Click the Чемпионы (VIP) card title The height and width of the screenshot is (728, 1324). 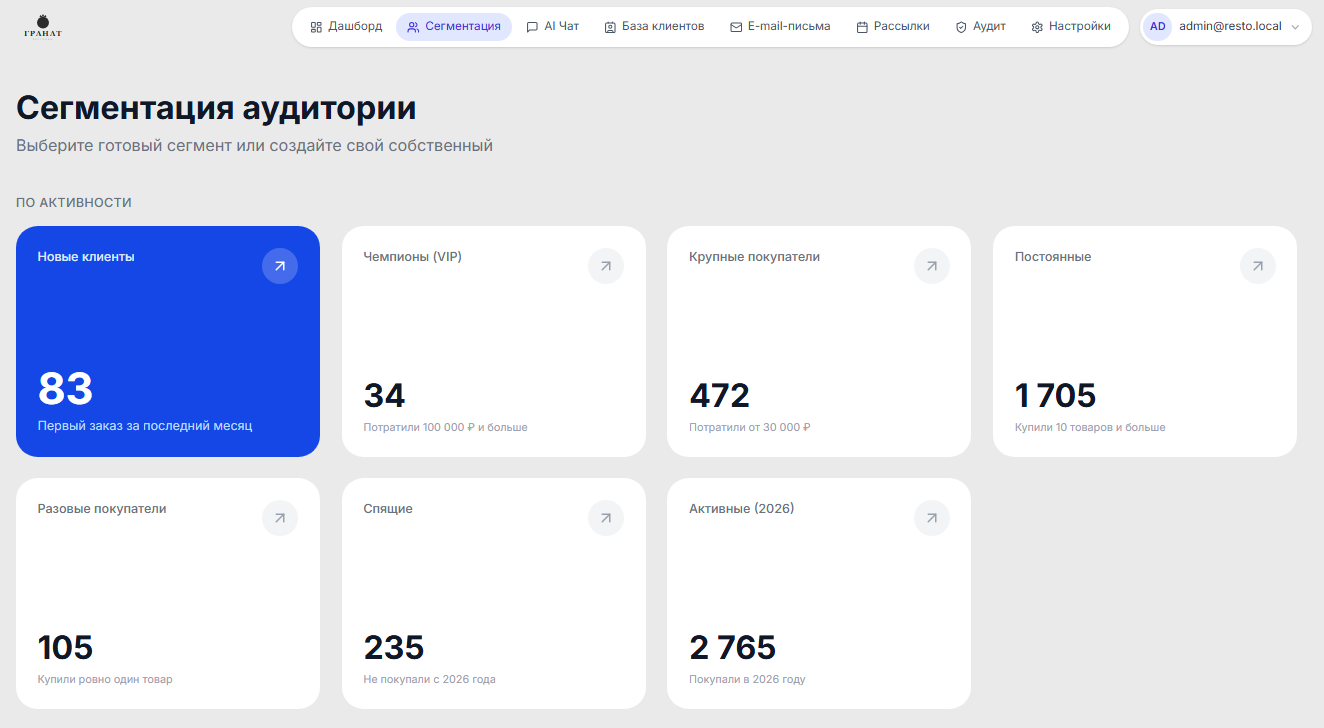tap(412, 257)
